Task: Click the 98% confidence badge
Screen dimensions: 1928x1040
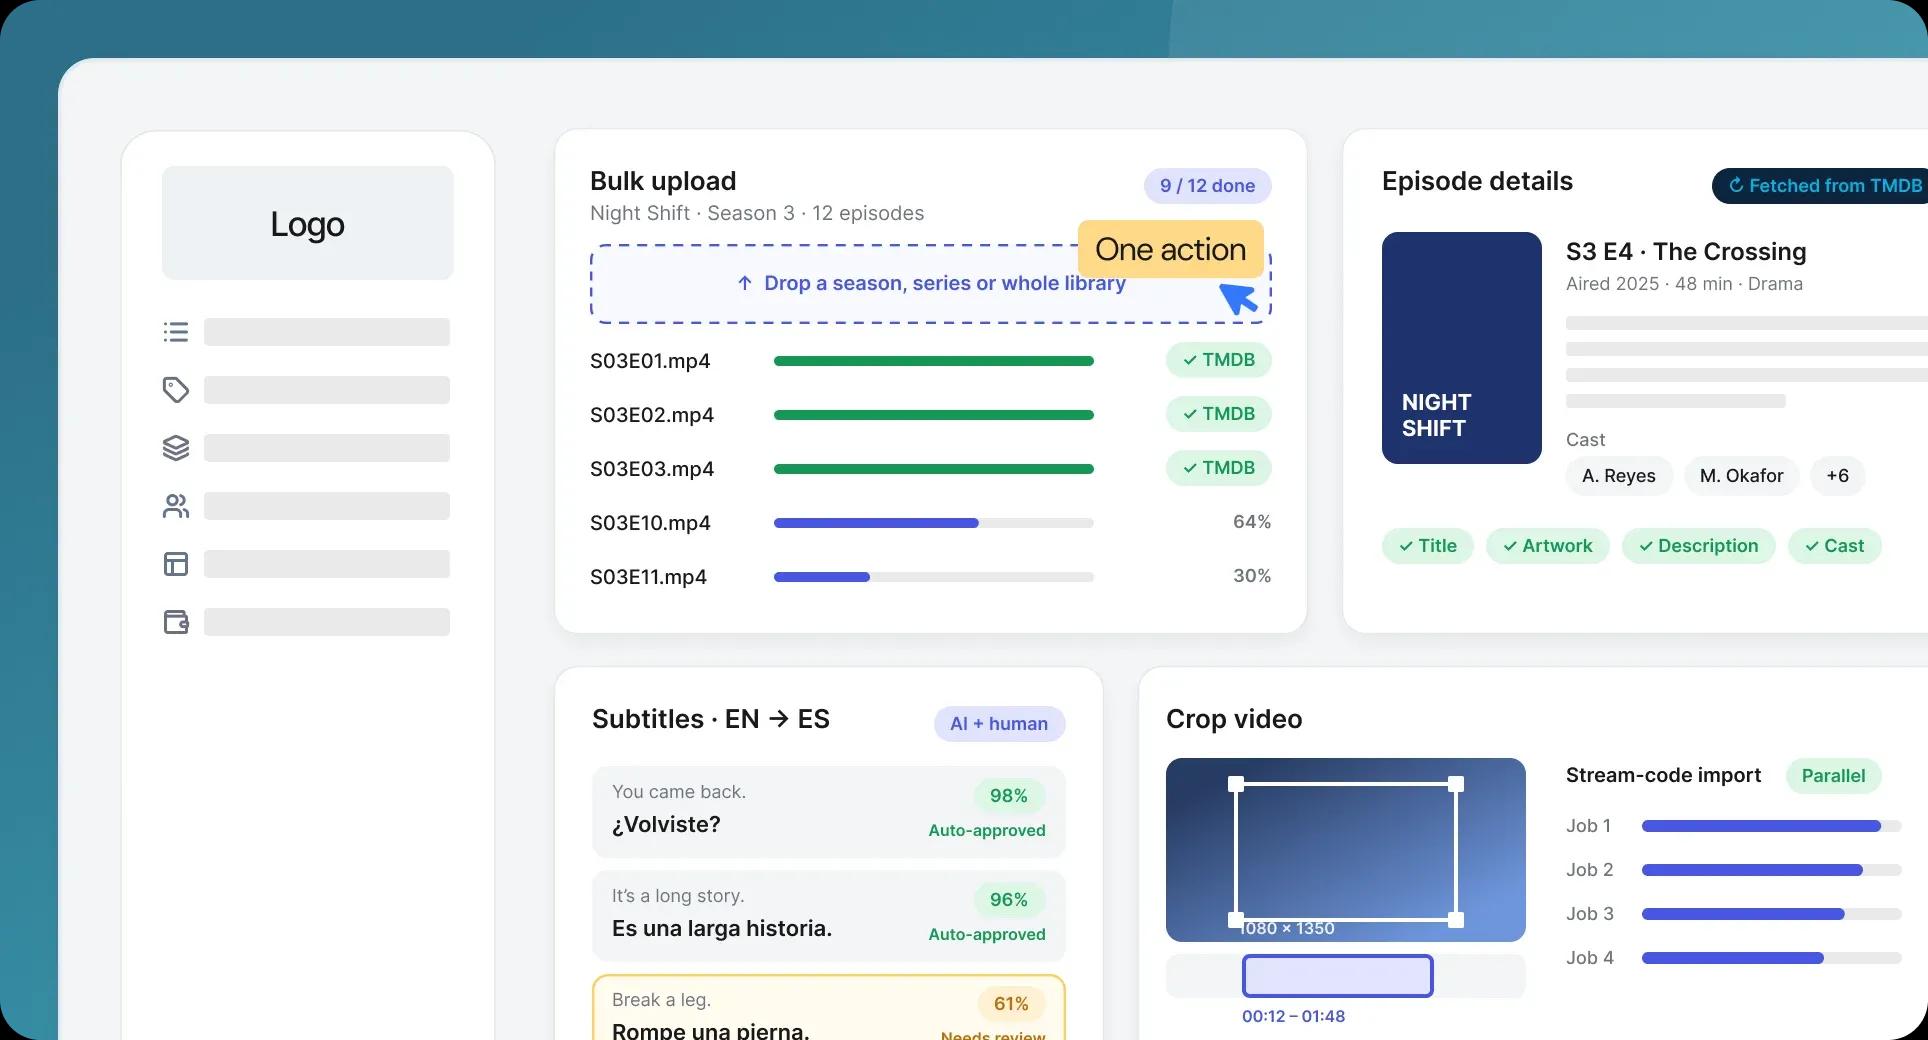Action: click(x=1008, y=796)
